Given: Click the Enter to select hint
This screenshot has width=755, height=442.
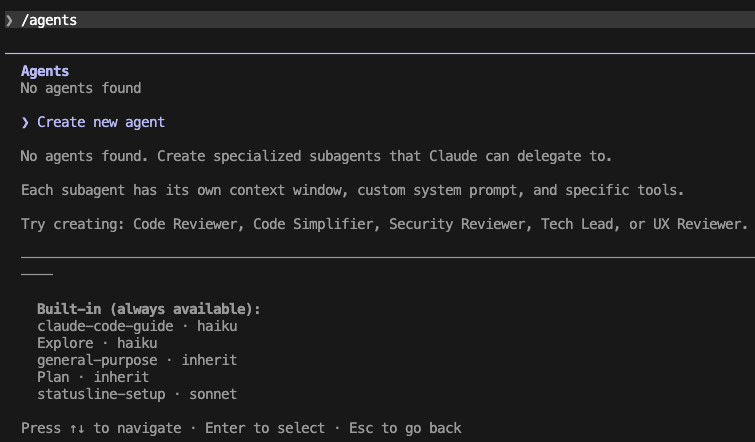Looking at the screenshot, I should pyautogui.click(x=265, y=428).
